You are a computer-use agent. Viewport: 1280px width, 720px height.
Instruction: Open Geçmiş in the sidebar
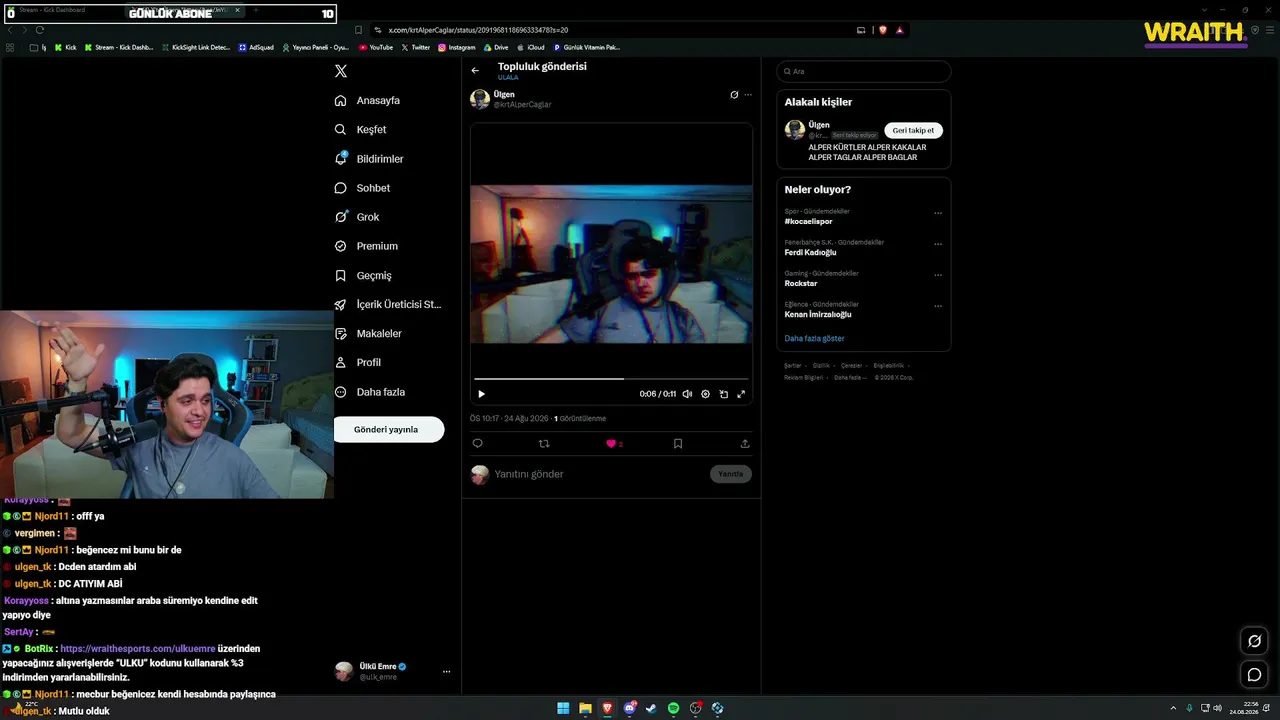click(x=363, y=275)
